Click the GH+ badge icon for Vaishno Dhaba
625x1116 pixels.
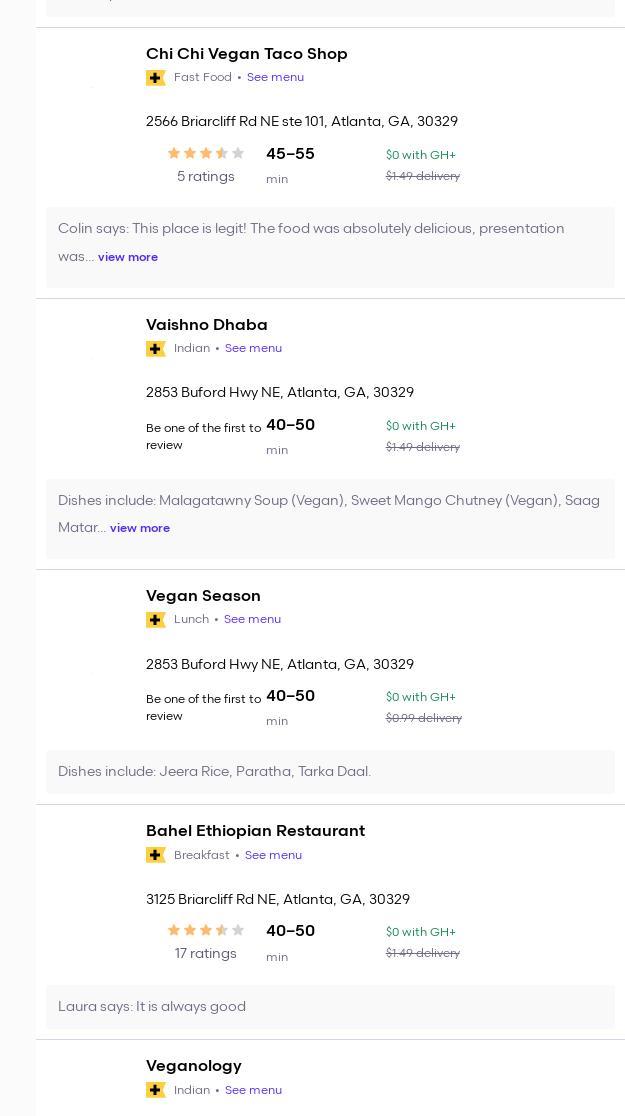pos(155,349)
